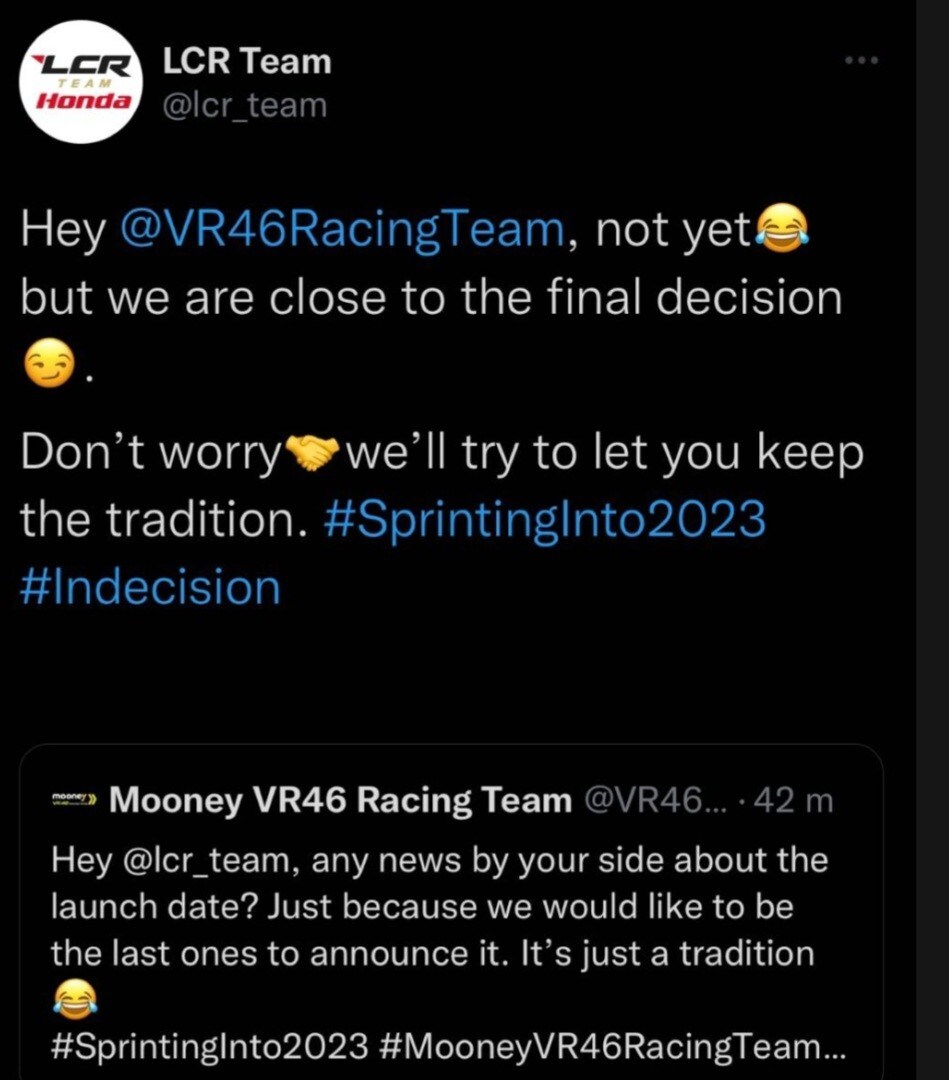949x1080 pixels.
Task: Click the laughing emoji in the quoted tweet
Action: [x=74, y=997]
